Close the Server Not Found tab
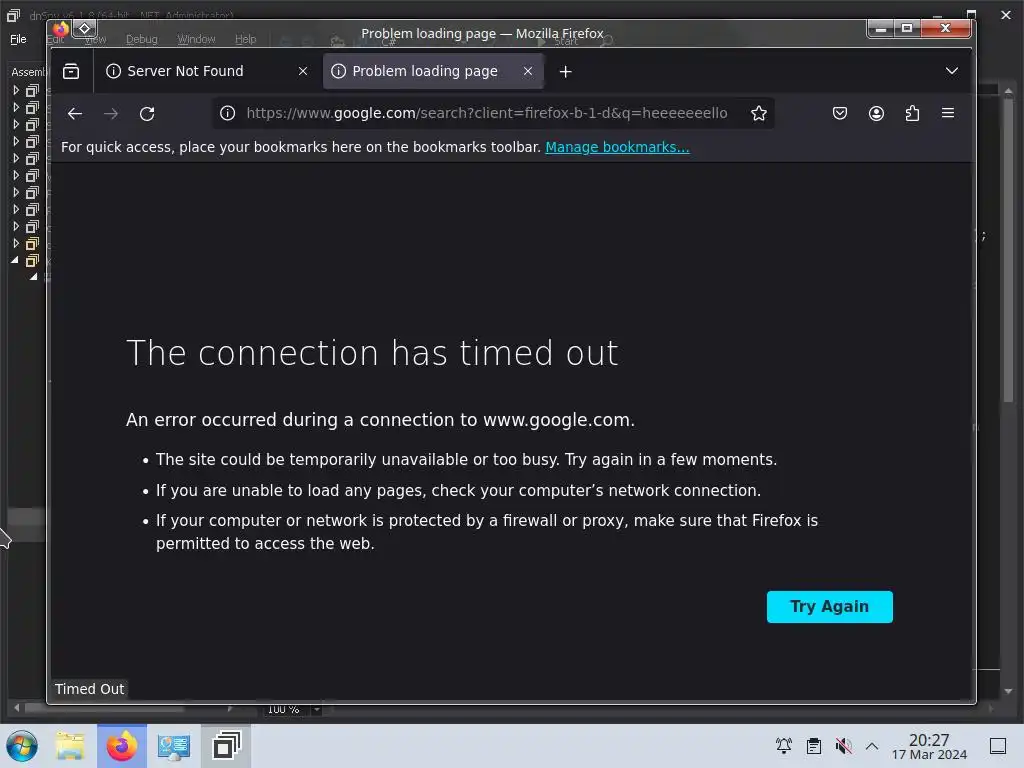The width and height of the screenshot is (1024, 768). tap(302, 71)
